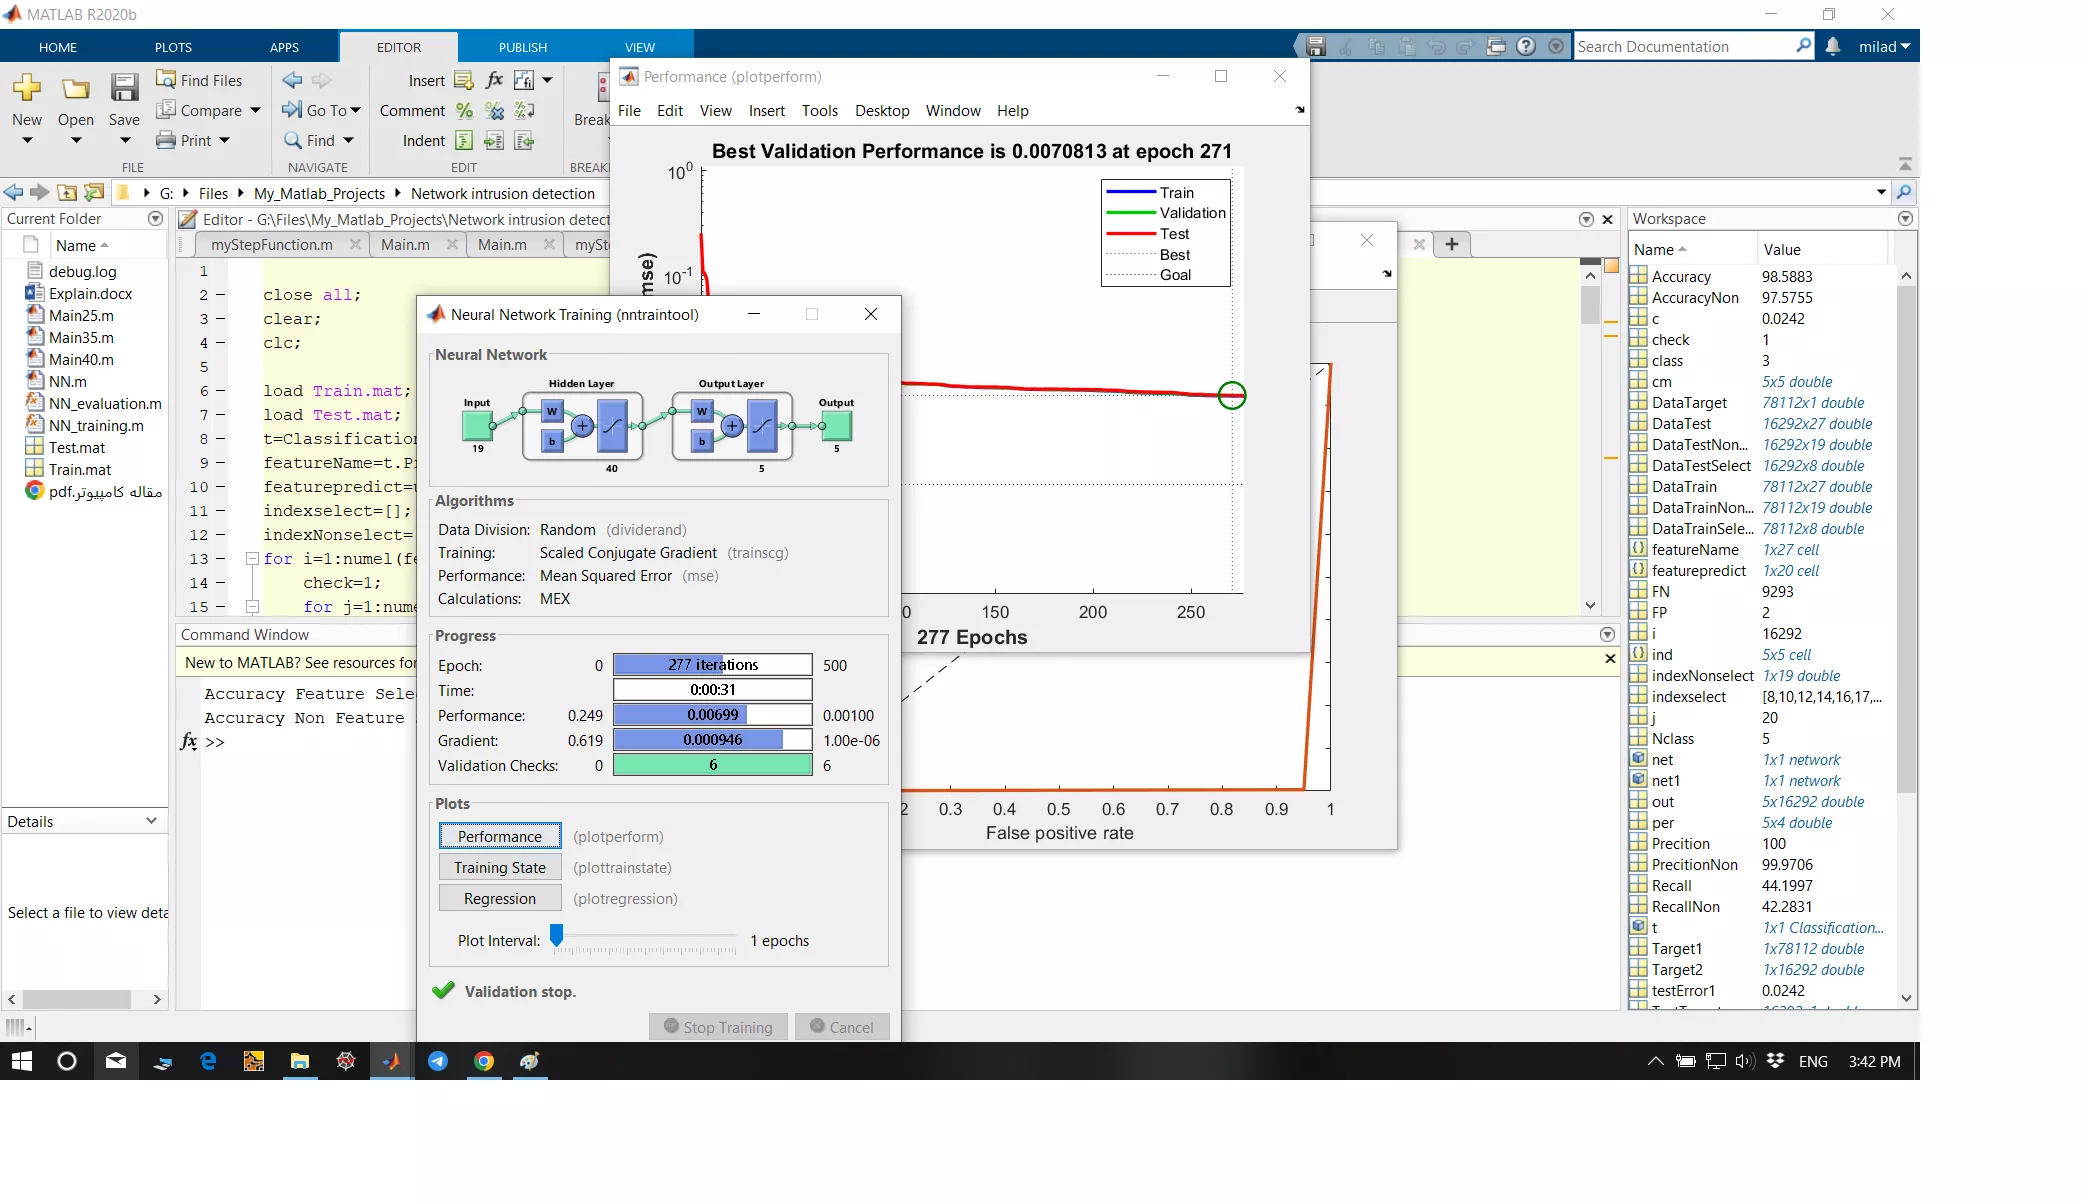Screen dimensions: 2086x1202
Task: Click the Save floppy disk icon in ribbon
Action: point(124,88)
